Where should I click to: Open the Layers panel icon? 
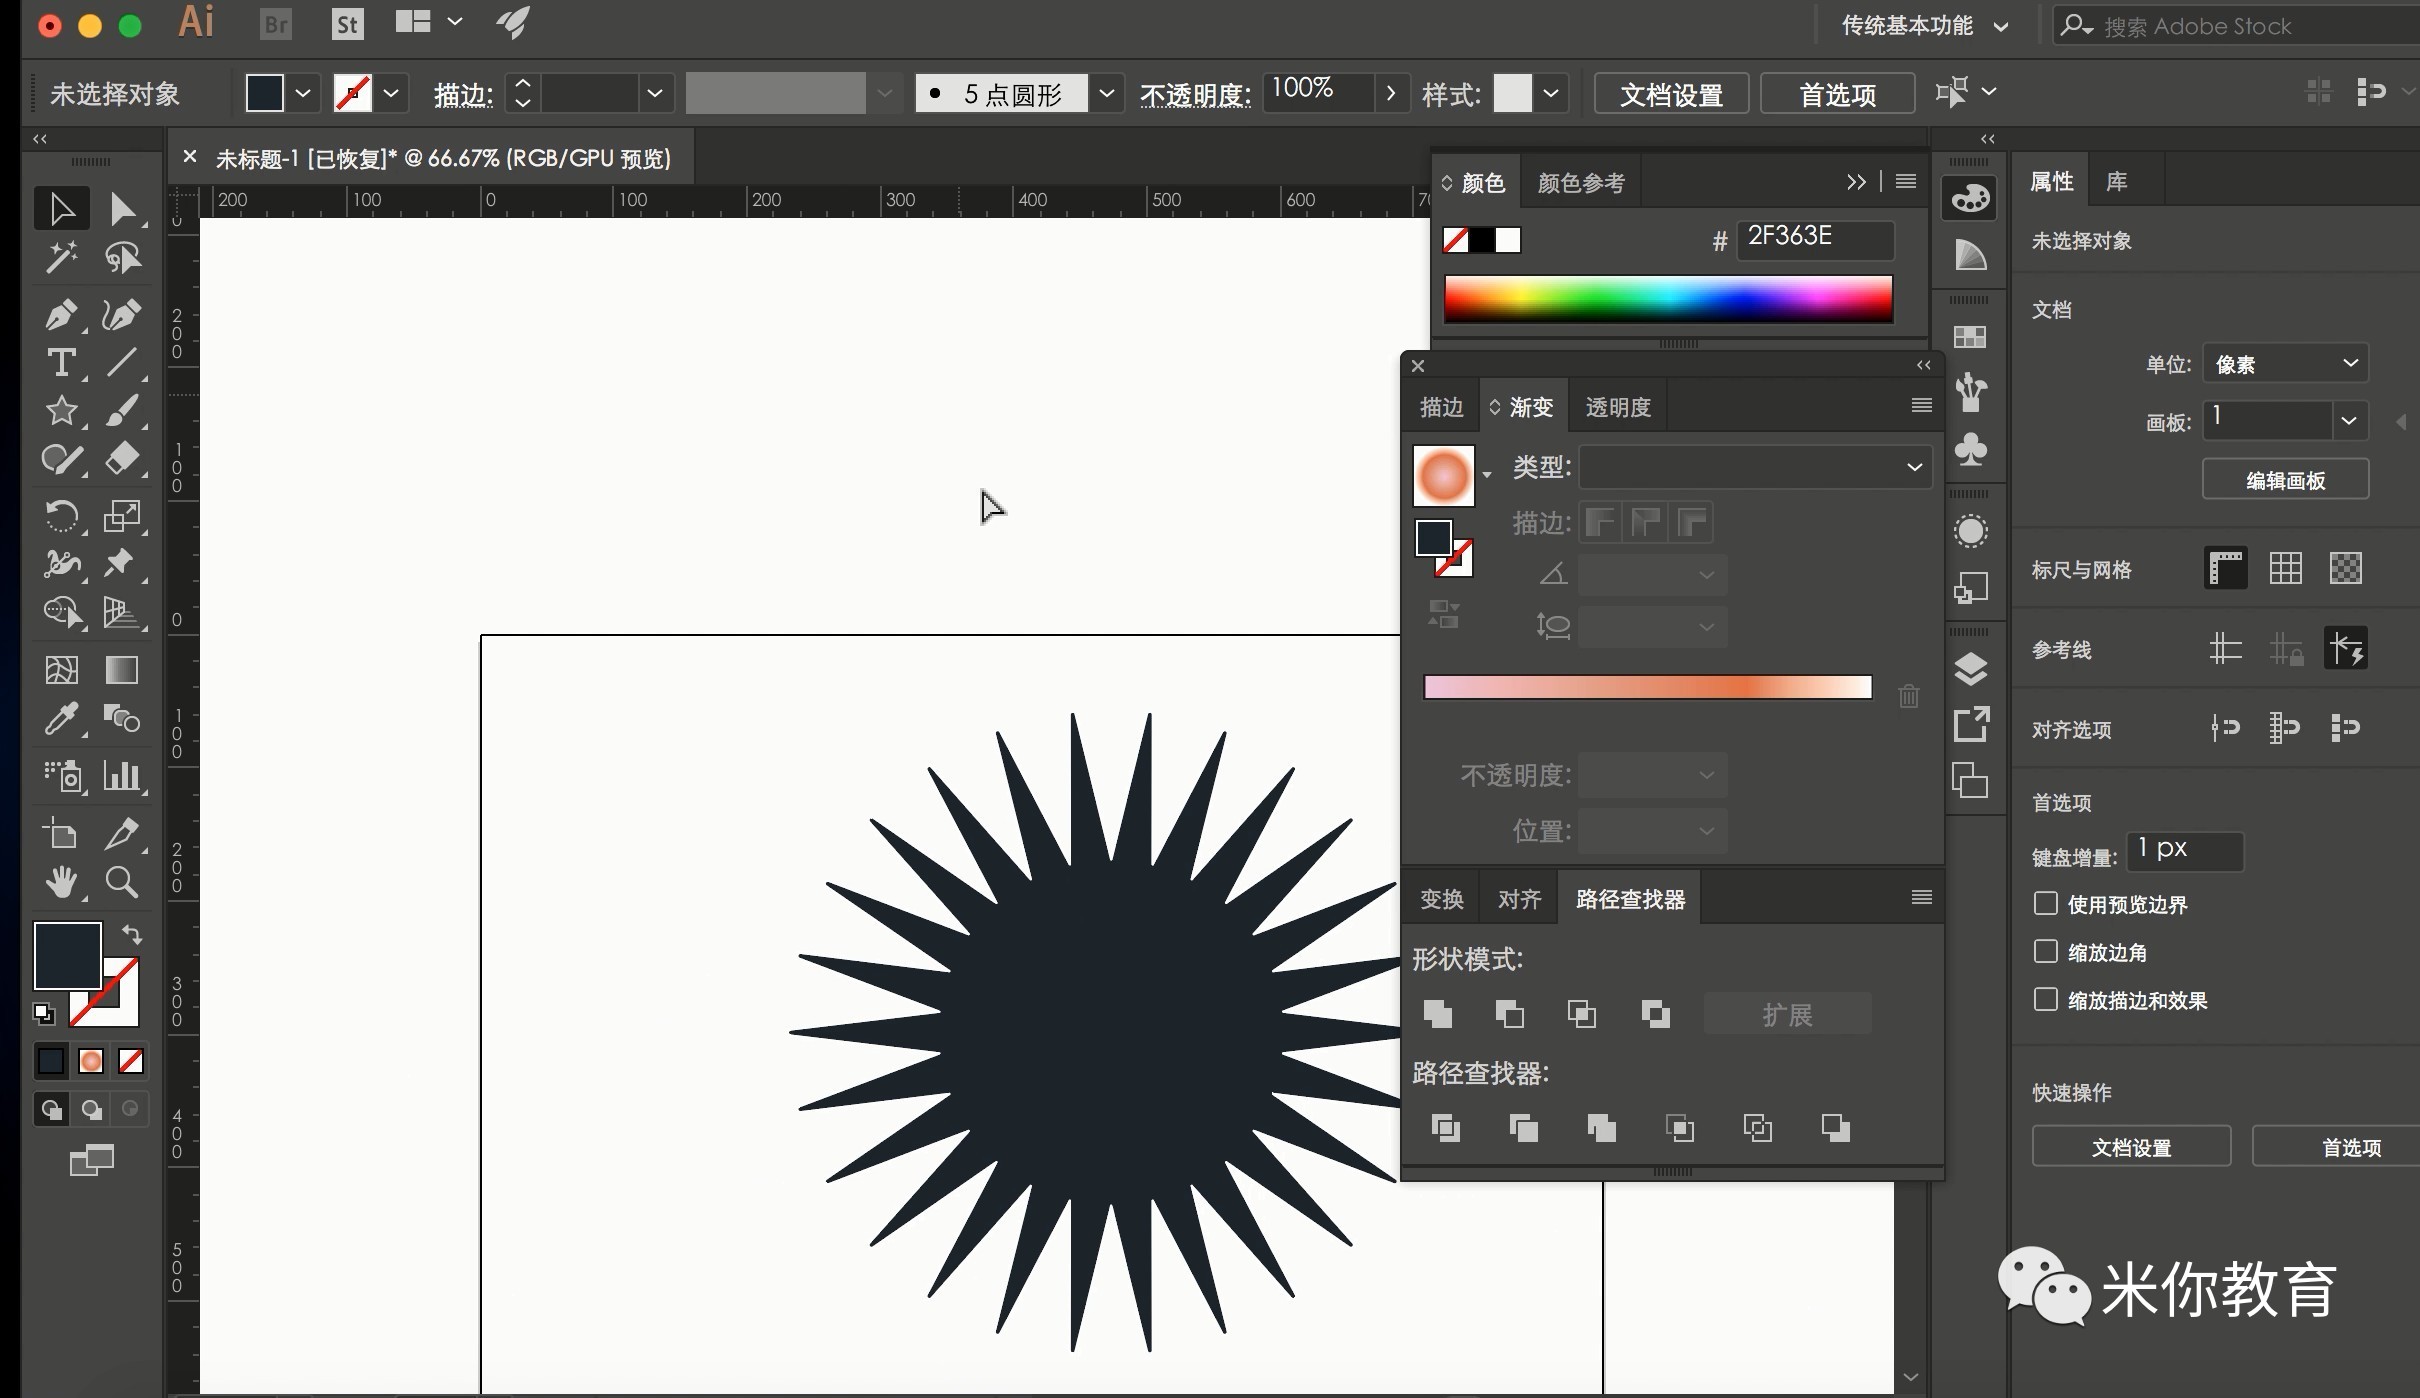point(1970,669)
